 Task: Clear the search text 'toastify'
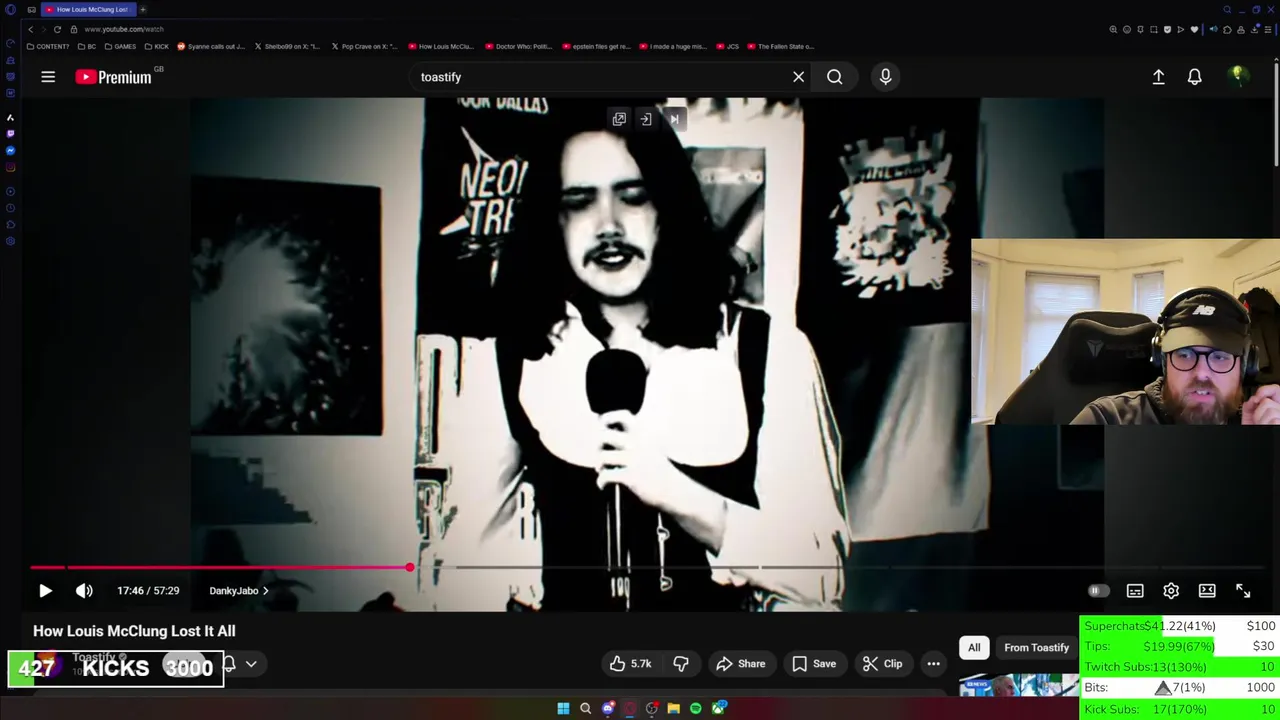(x=798, y=77)
